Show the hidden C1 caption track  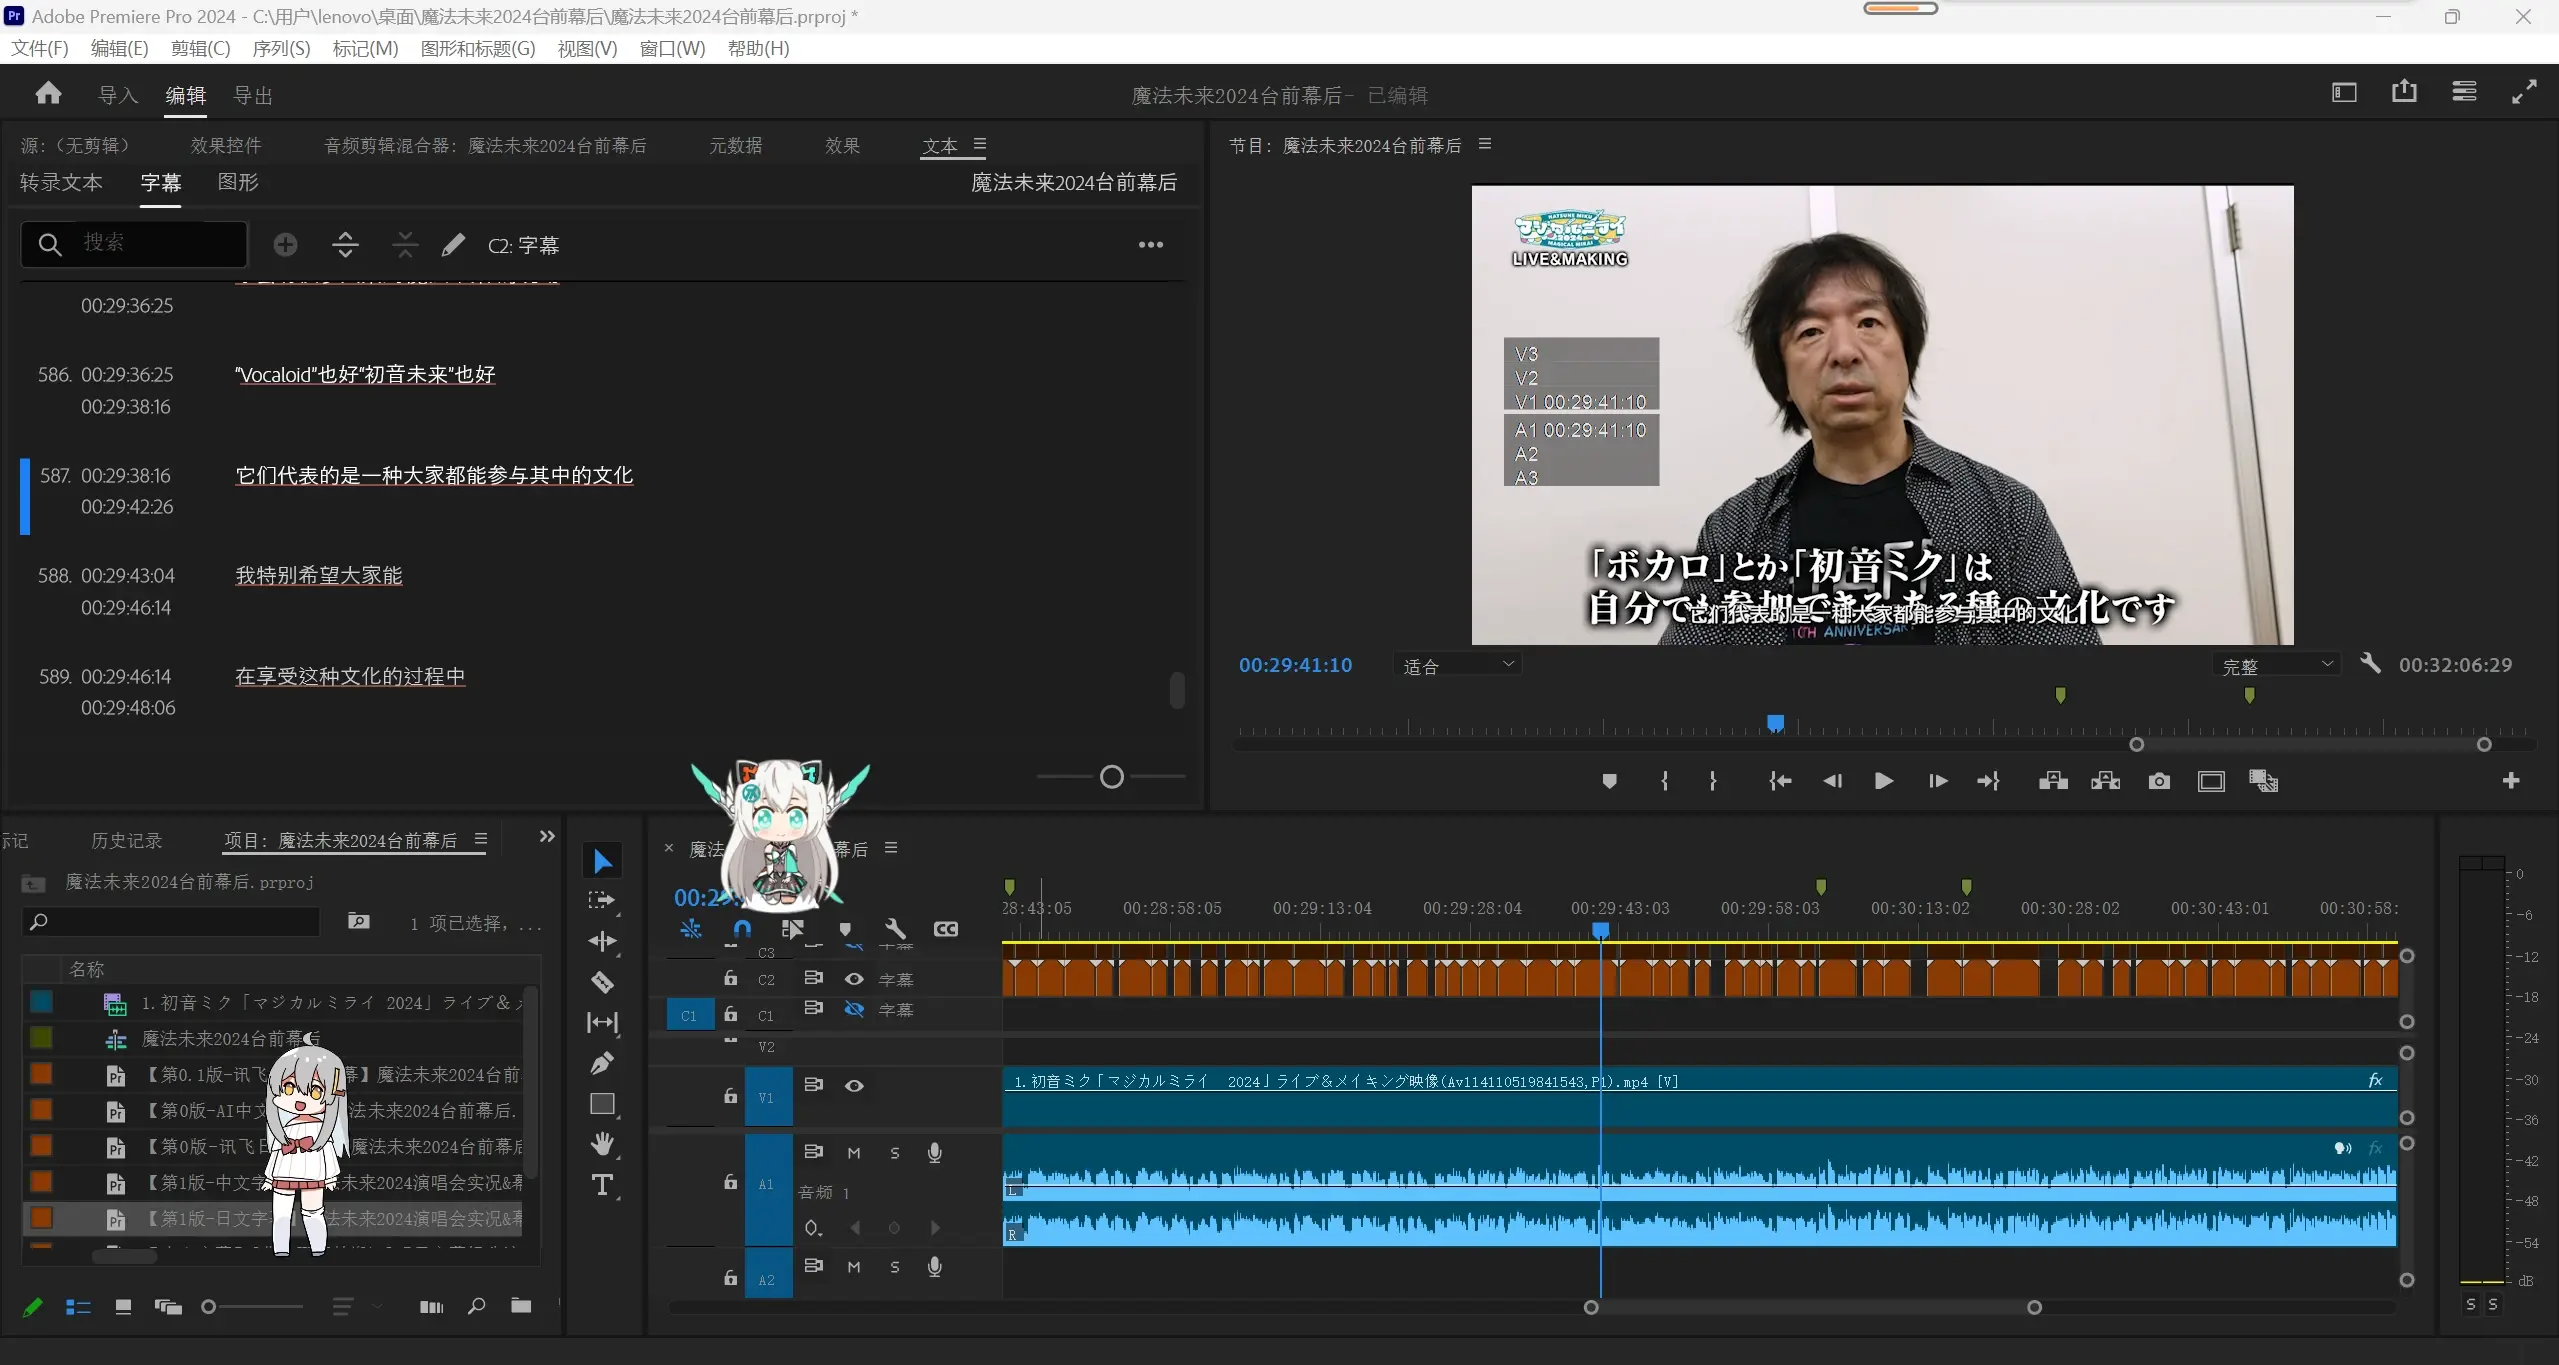[x=854, y=1009]
